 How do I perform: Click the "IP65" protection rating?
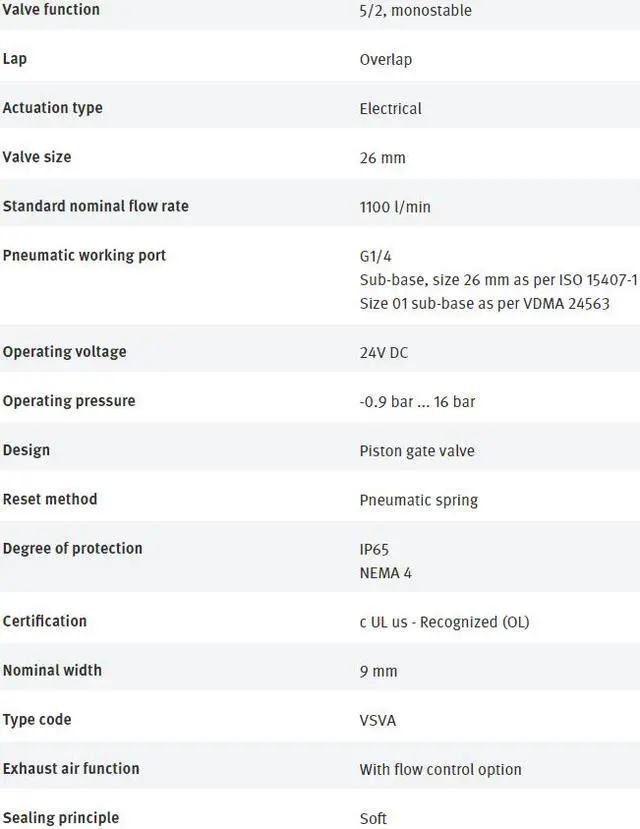pyautogui.click(x=374, y=549)
